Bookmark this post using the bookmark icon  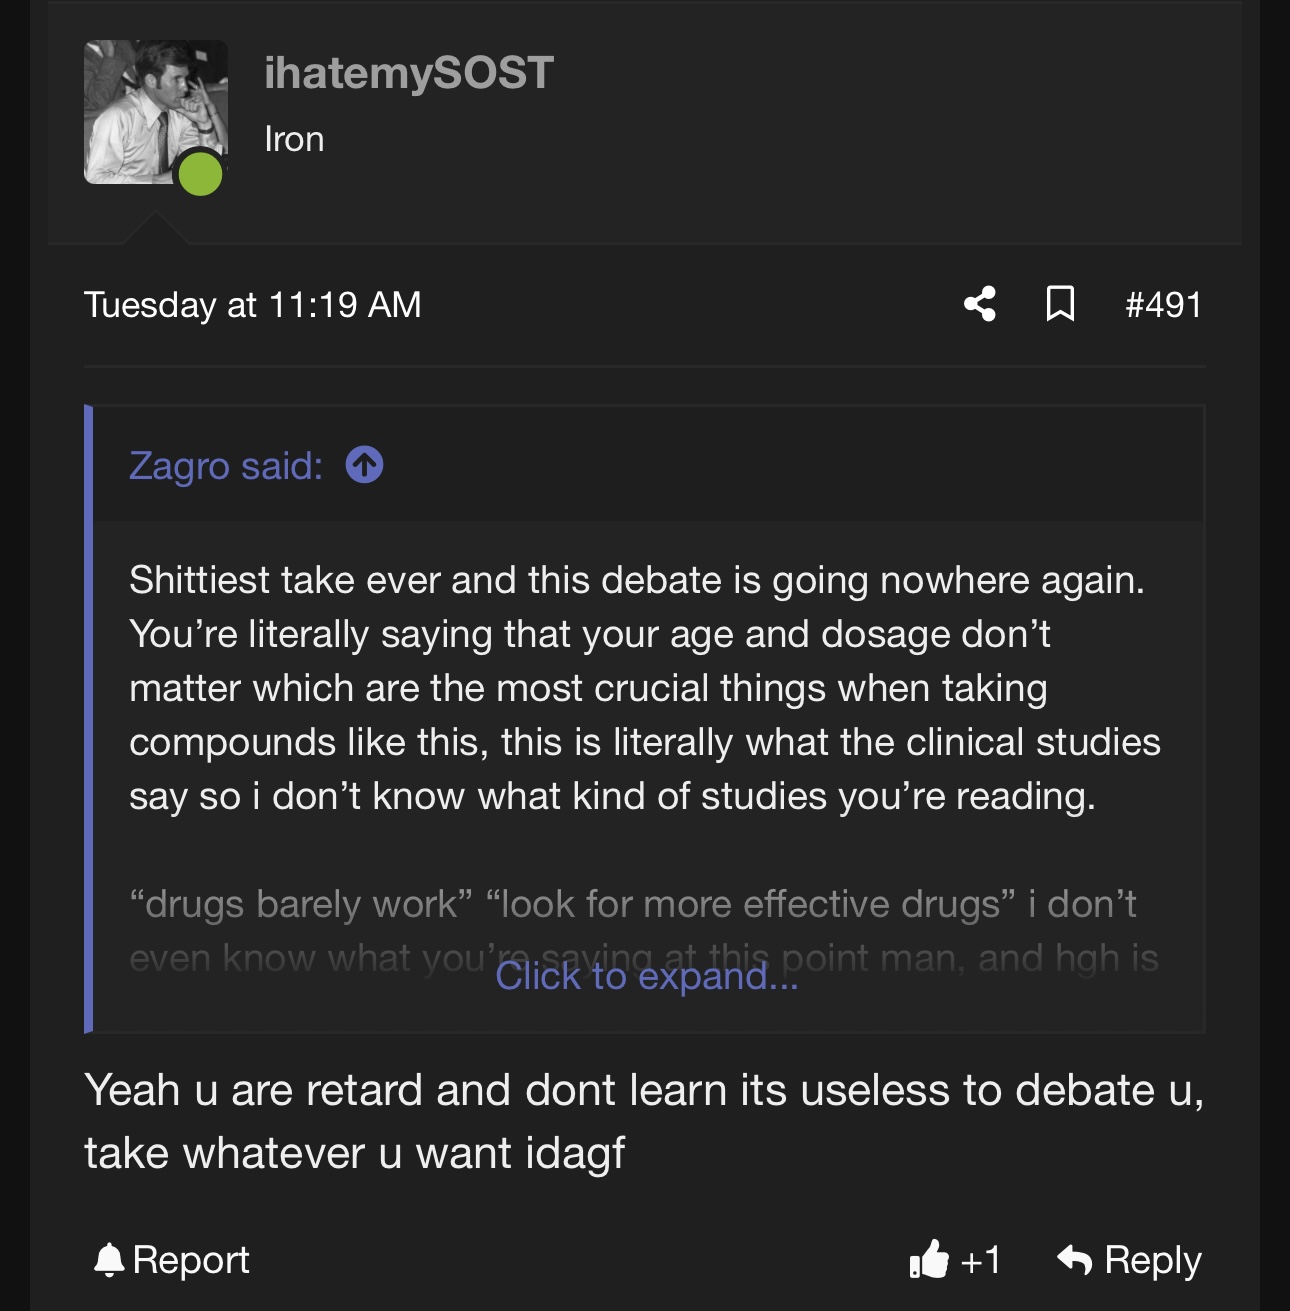[x=1060, y=304]
